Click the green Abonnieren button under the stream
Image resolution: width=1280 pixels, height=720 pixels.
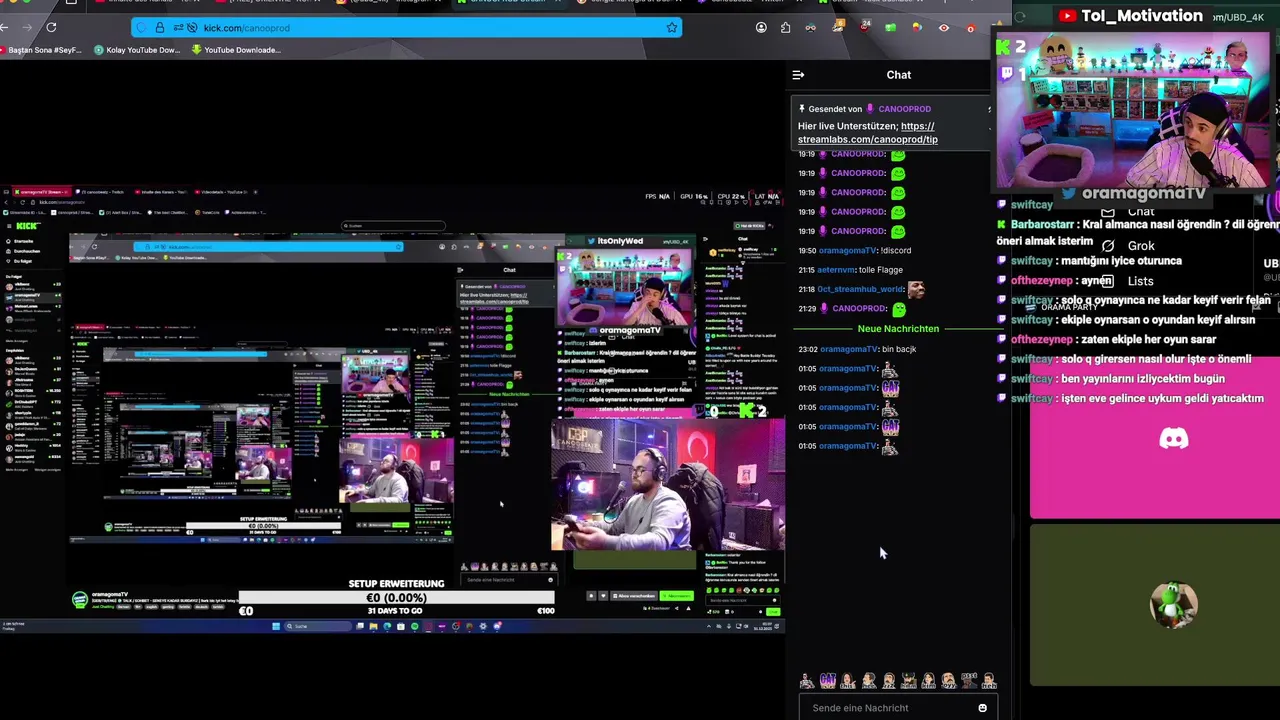[x=677, y=596]
